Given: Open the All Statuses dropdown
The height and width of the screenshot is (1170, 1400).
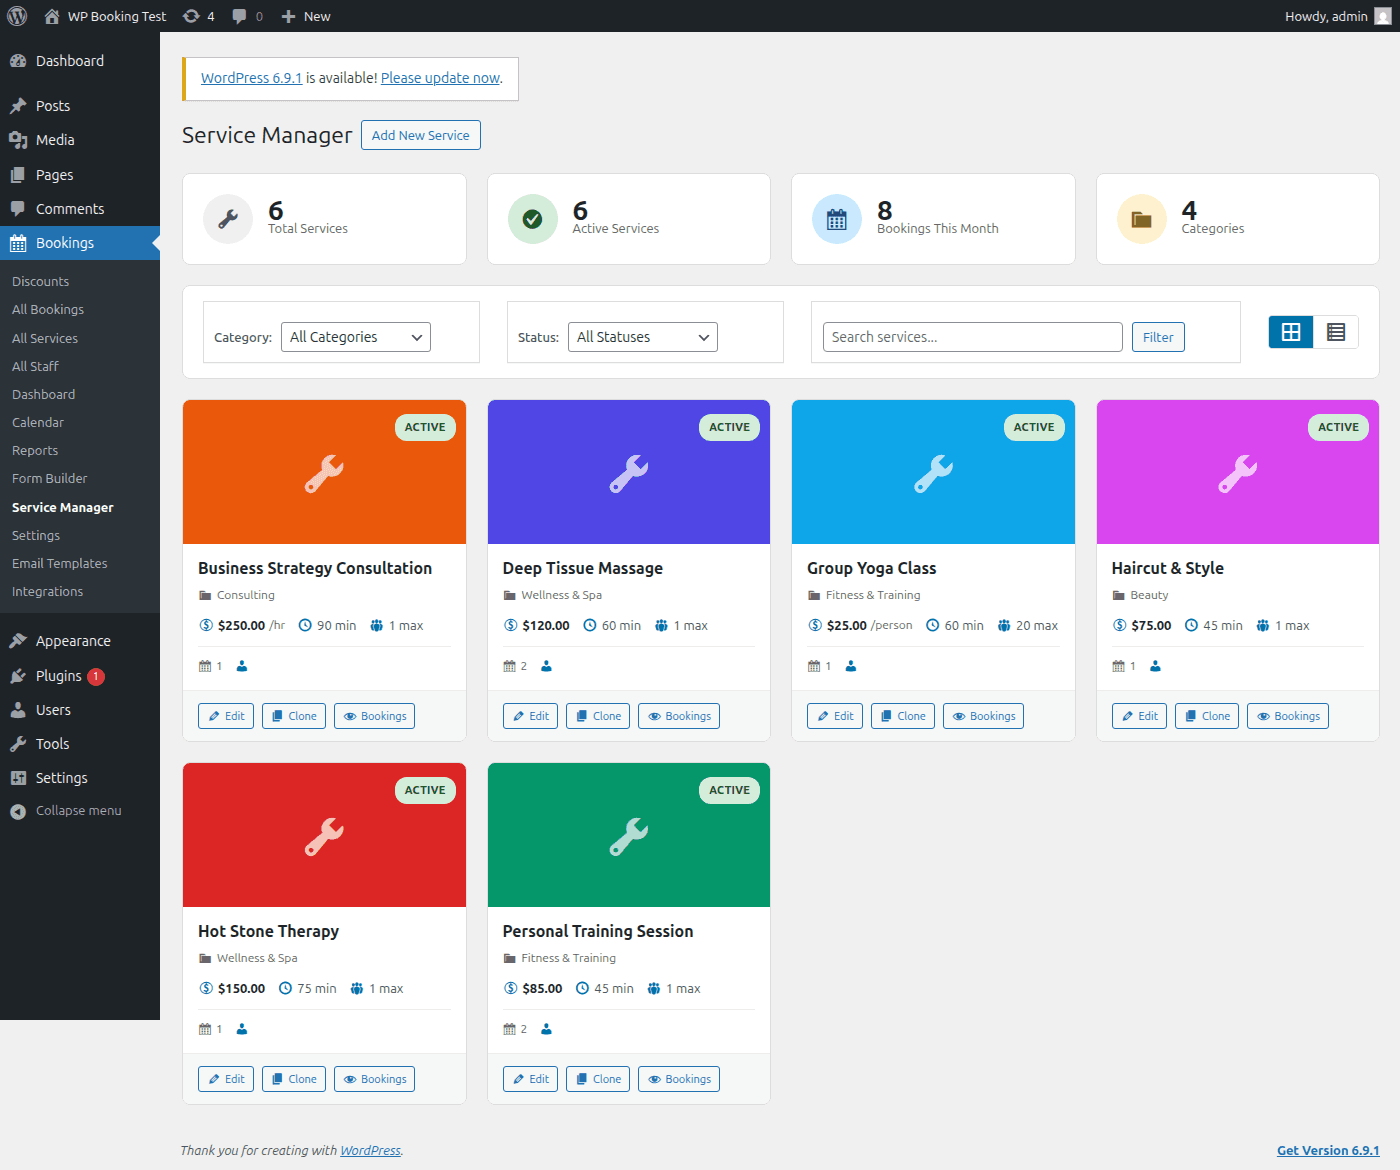Looking at the screenshot, I should point(642,337).
